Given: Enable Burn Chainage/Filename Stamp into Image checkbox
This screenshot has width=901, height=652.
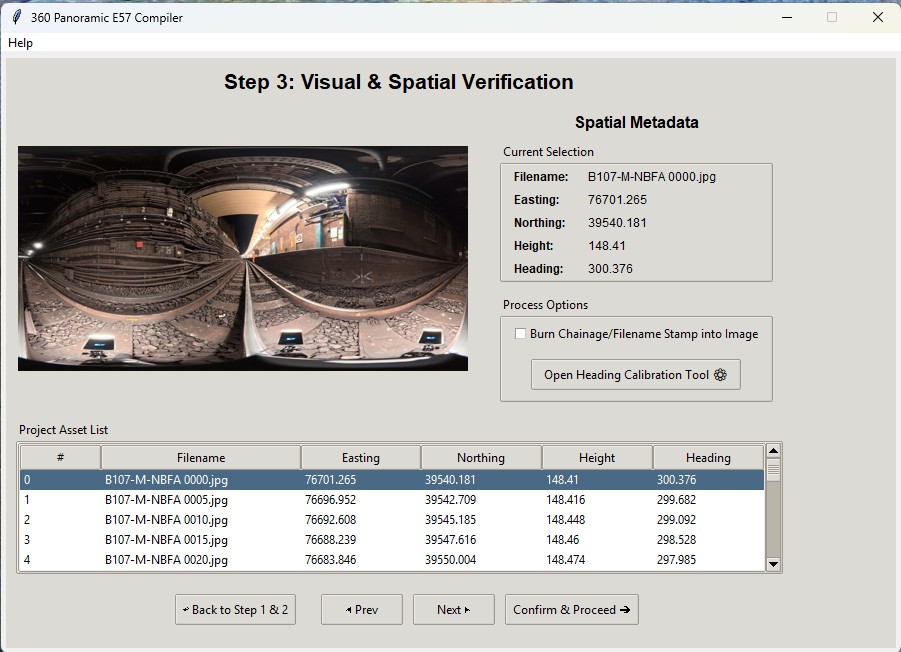Looking at the screenshot, I should [x=520, y=334].
